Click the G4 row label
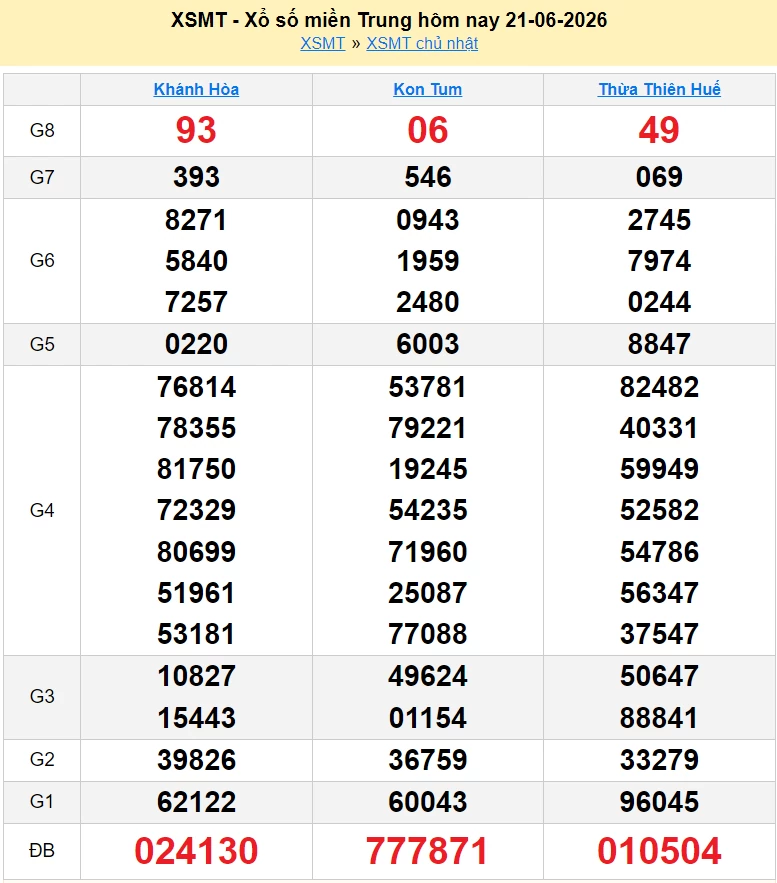The image size is (777, 883). [42, 510]
